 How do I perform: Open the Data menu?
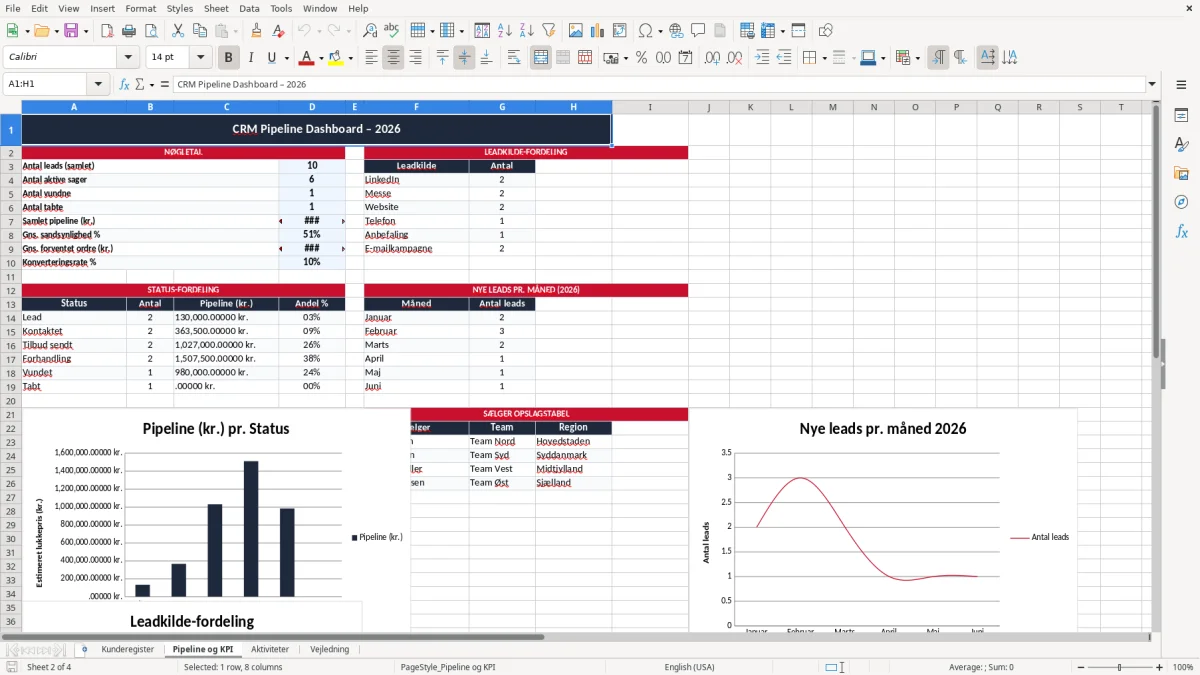tap(249, 8)
